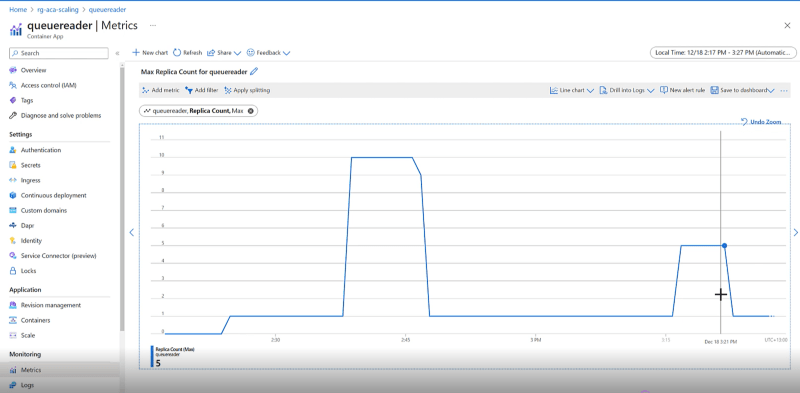Click the Custom domains icon

click(13, 210)
